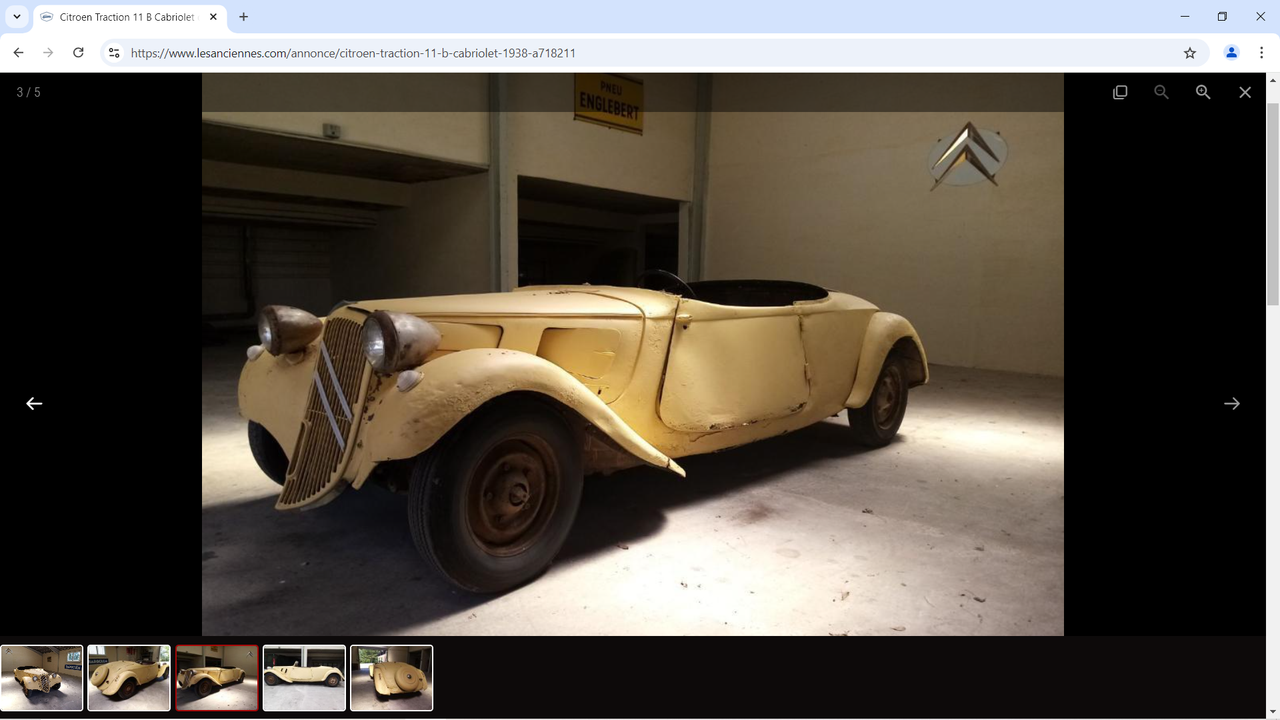
Task: Open fourth thumbnail showing the side profile
Action: [304, 678]
